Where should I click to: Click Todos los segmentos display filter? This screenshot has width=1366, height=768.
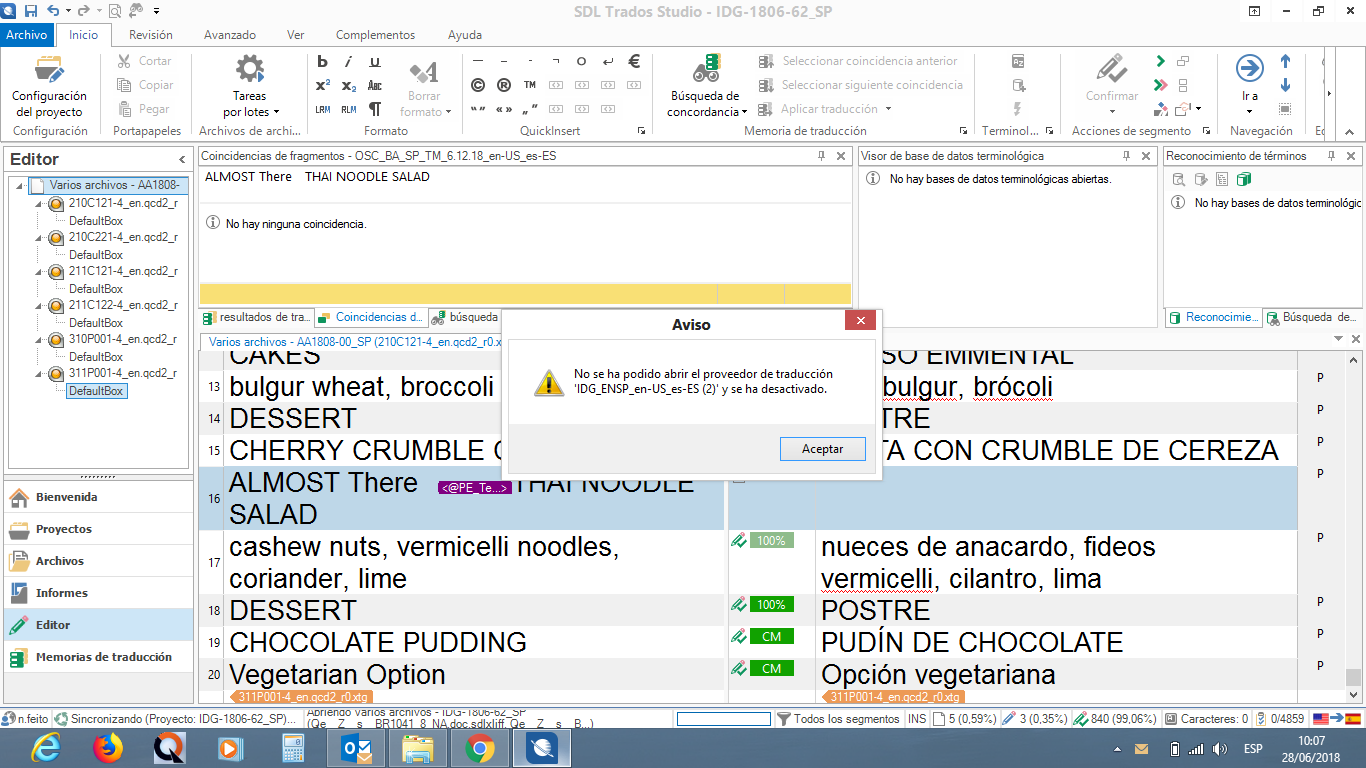(x=838, y=719)
